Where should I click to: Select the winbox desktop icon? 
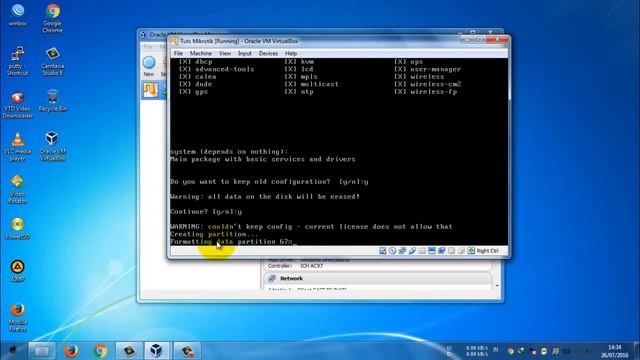(x=18, y=16)
